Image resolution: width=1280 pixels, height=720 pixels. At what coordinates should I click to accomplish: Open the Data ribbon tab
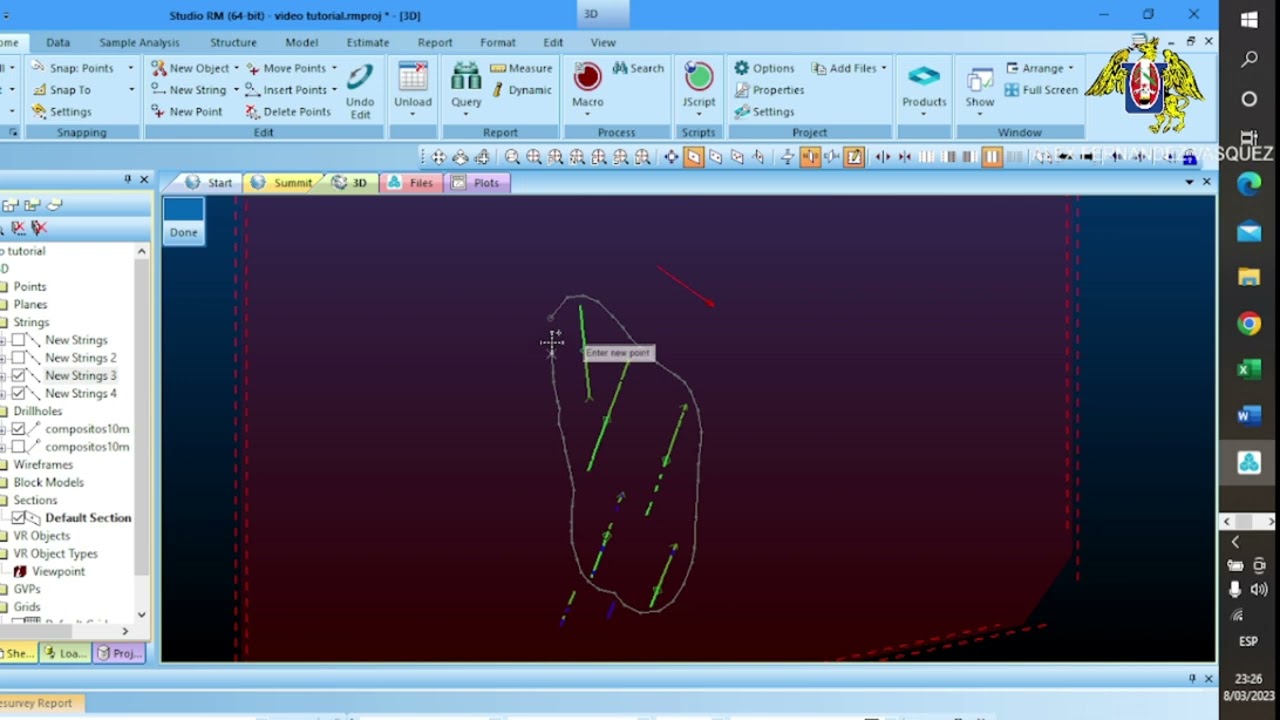pos(58,42)
